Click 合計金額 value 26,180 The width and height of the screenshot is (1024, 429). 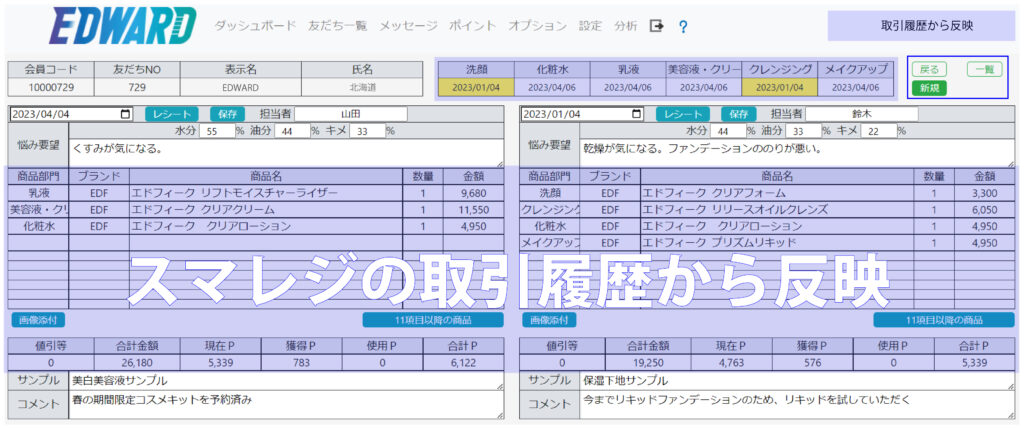(x=137, y=362)
